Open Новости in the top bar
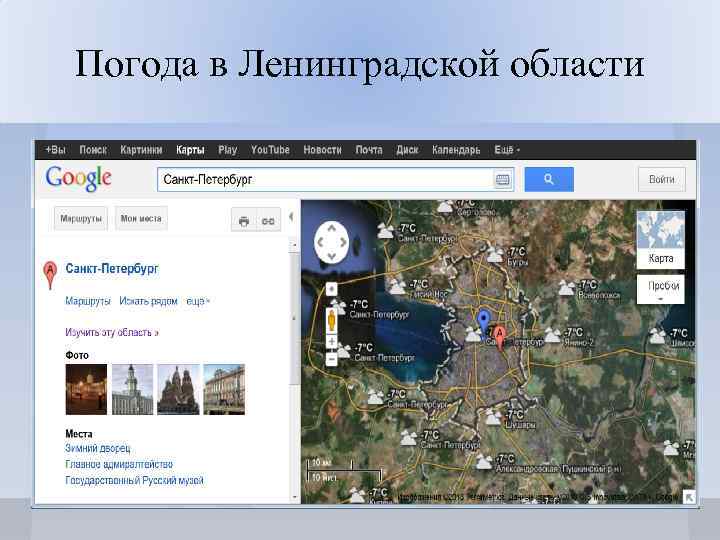Image resolution: width=720 pixels, height=540 pixels. click(x=322, y=150)
